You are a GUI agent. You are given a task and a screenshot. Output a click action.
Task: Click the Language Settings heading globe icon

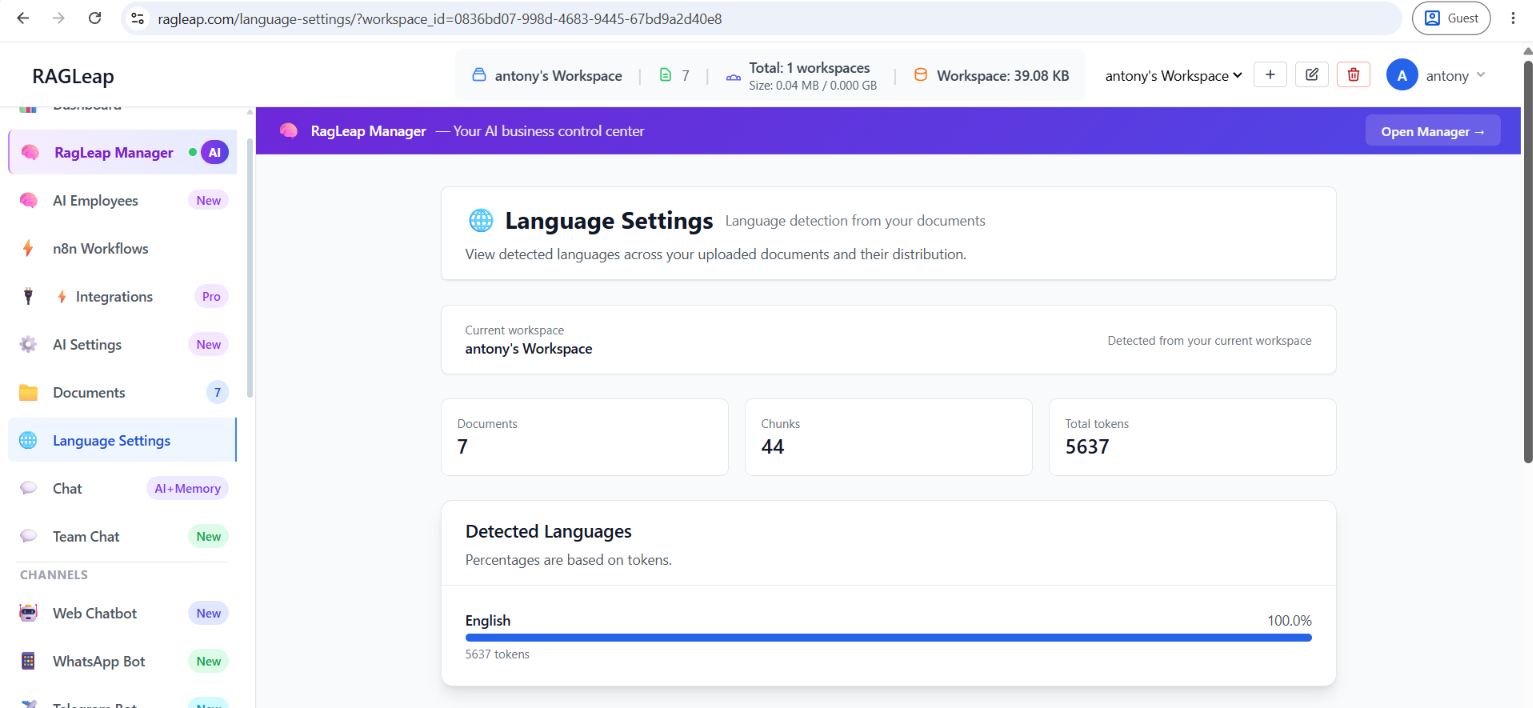[481, 220]
